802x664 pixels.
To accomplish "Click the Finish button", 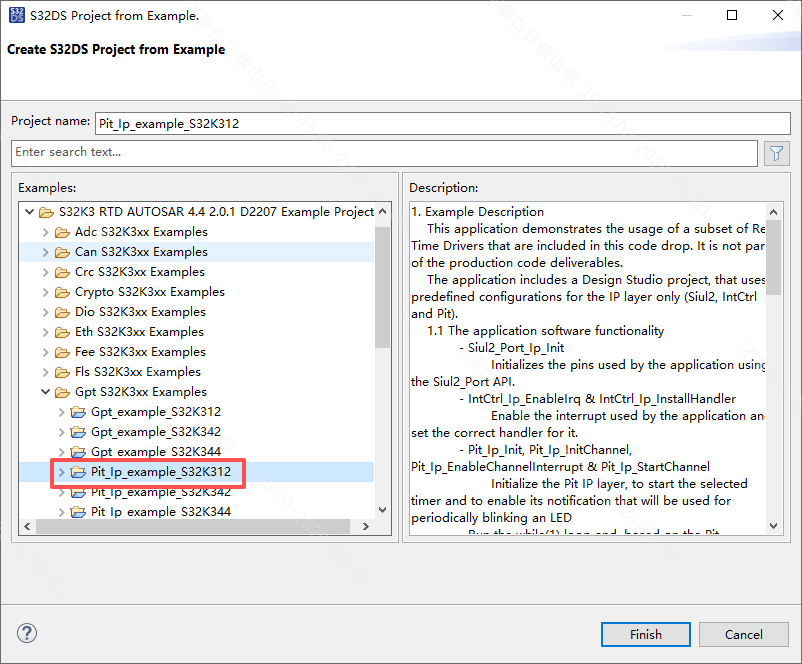I will (x=645, y=634).
